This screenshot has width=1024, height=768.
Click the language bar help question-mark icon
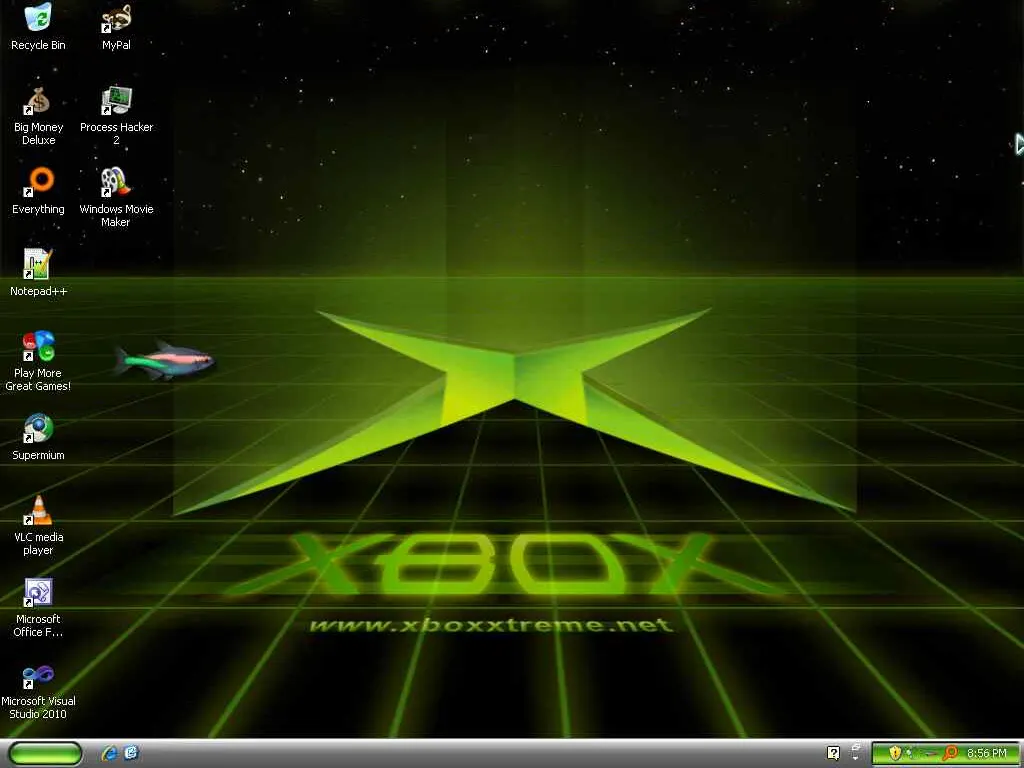[x=833, y=753]
